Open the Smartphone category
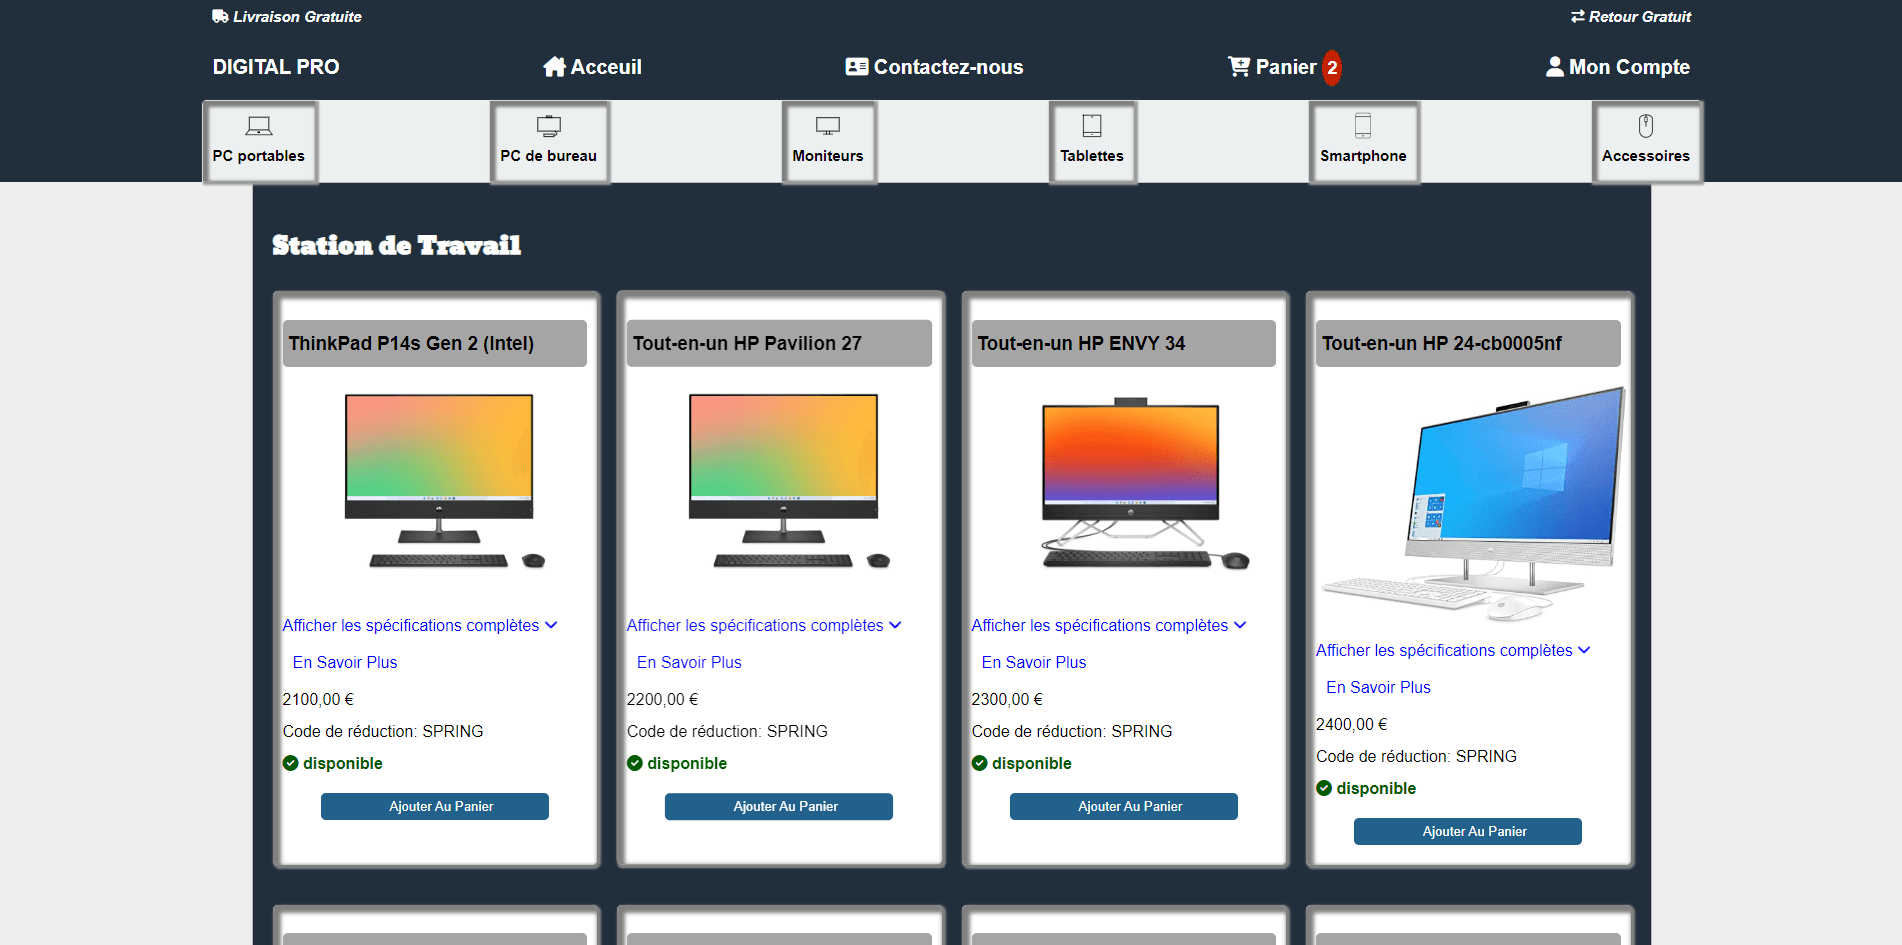 (1363, 142)
